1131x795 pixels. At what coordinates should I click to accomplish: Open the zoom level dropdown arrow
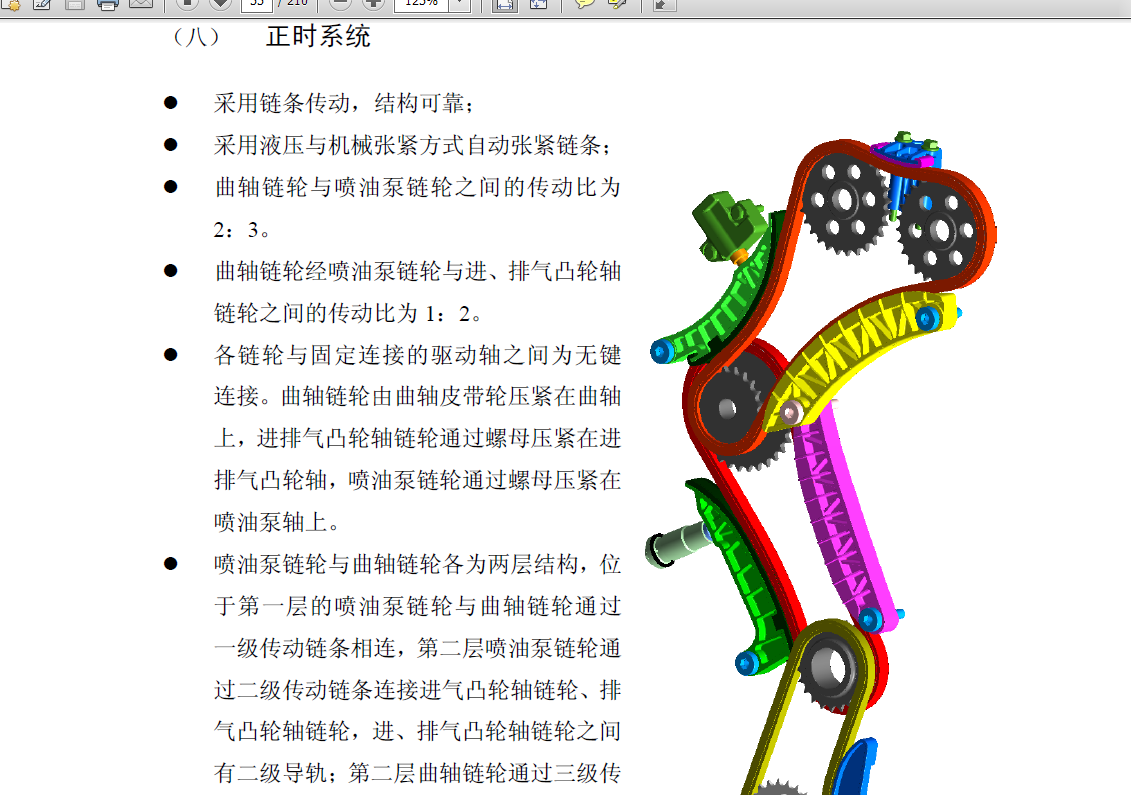459,3
